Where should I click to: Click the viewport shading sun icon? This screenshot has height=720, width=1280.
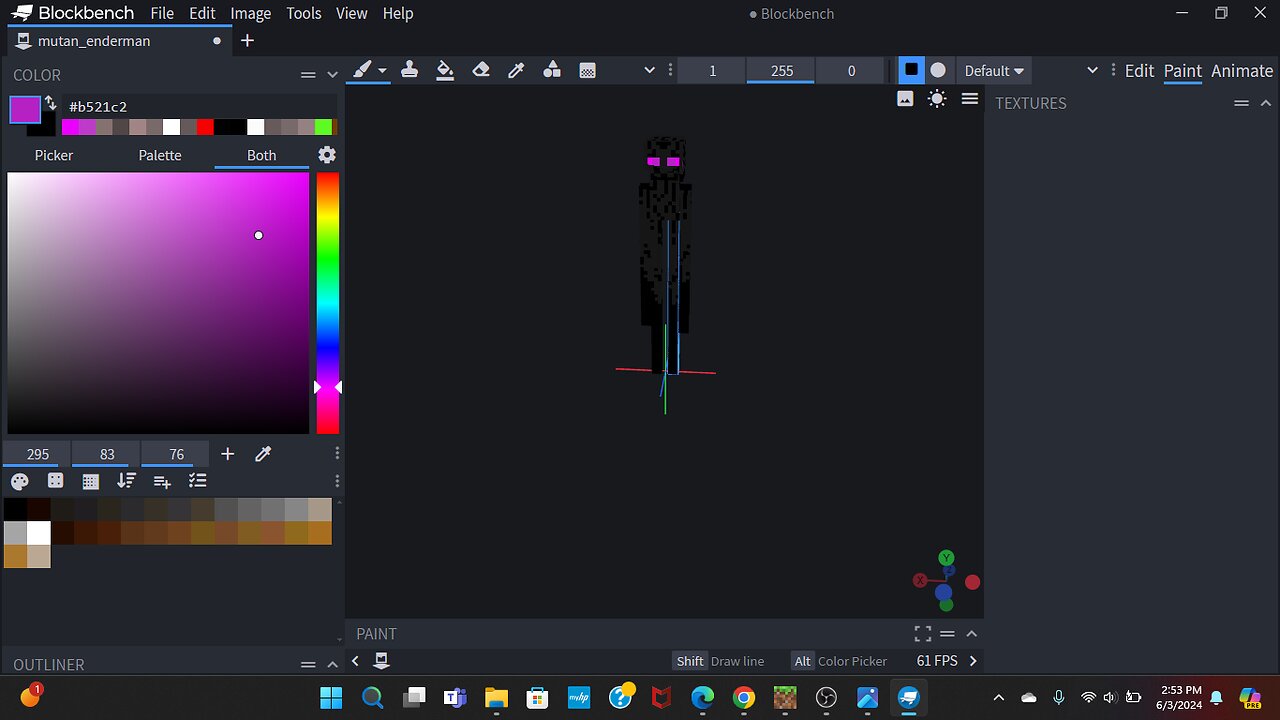(x=937, y=98)
